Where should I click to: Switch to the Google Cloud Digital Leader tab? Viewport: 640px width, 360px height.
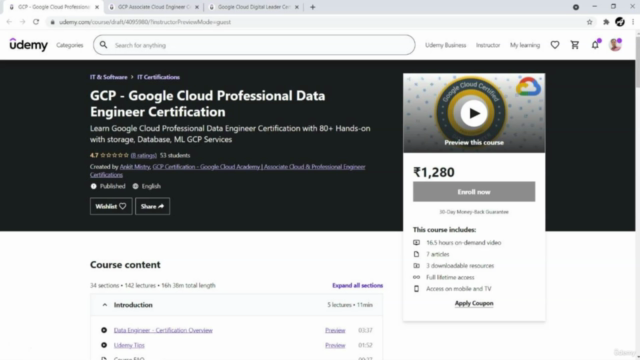[253, 7]
